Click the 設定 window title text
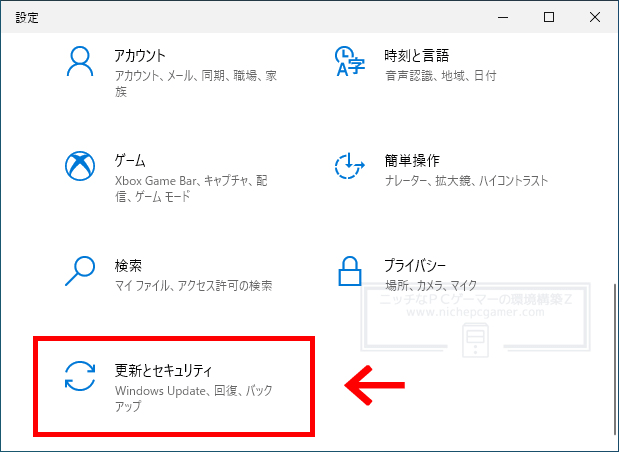The height and width of the screenshot is (452, 619). [27, 17]
